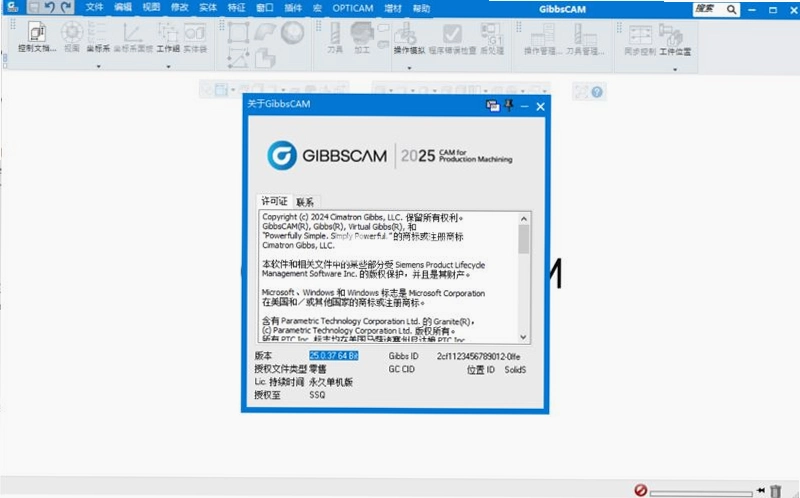Viewport: 800px width, 498px height.
Task: Click the pin icon in About dialog
Action: pos(509,105)
